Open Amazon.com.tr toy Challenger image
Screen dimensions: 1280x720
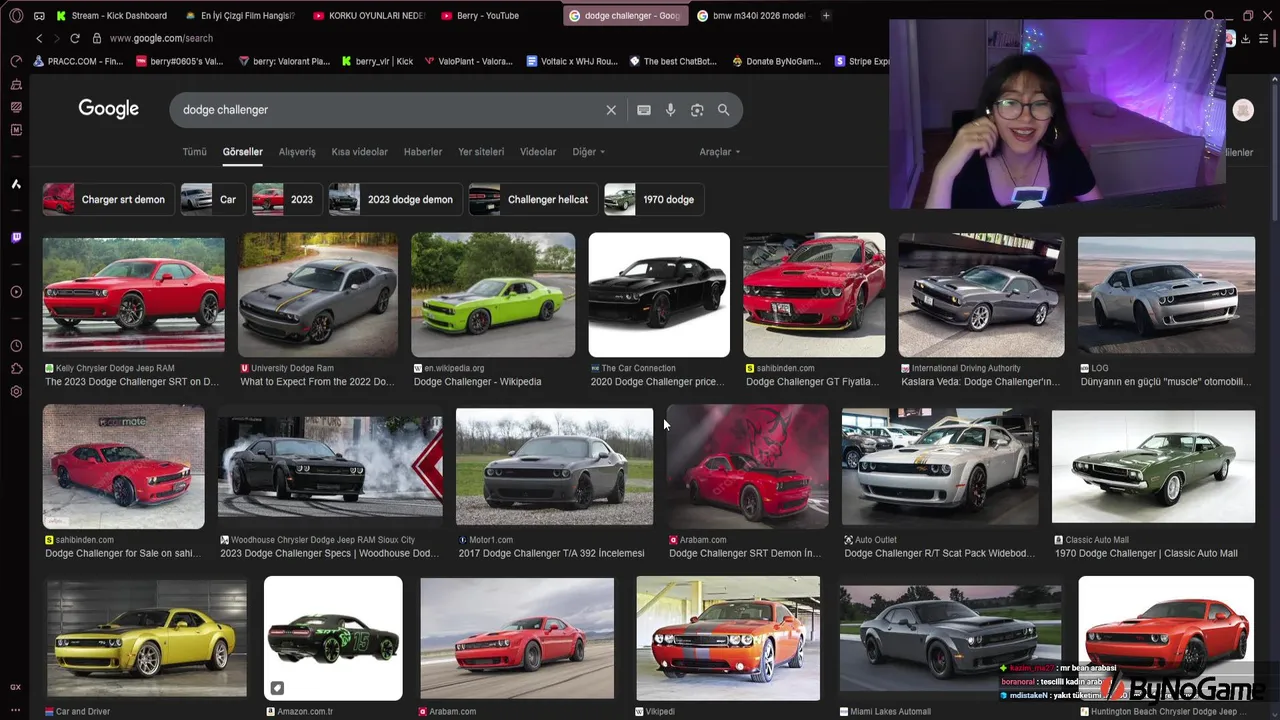coord(333,638)
